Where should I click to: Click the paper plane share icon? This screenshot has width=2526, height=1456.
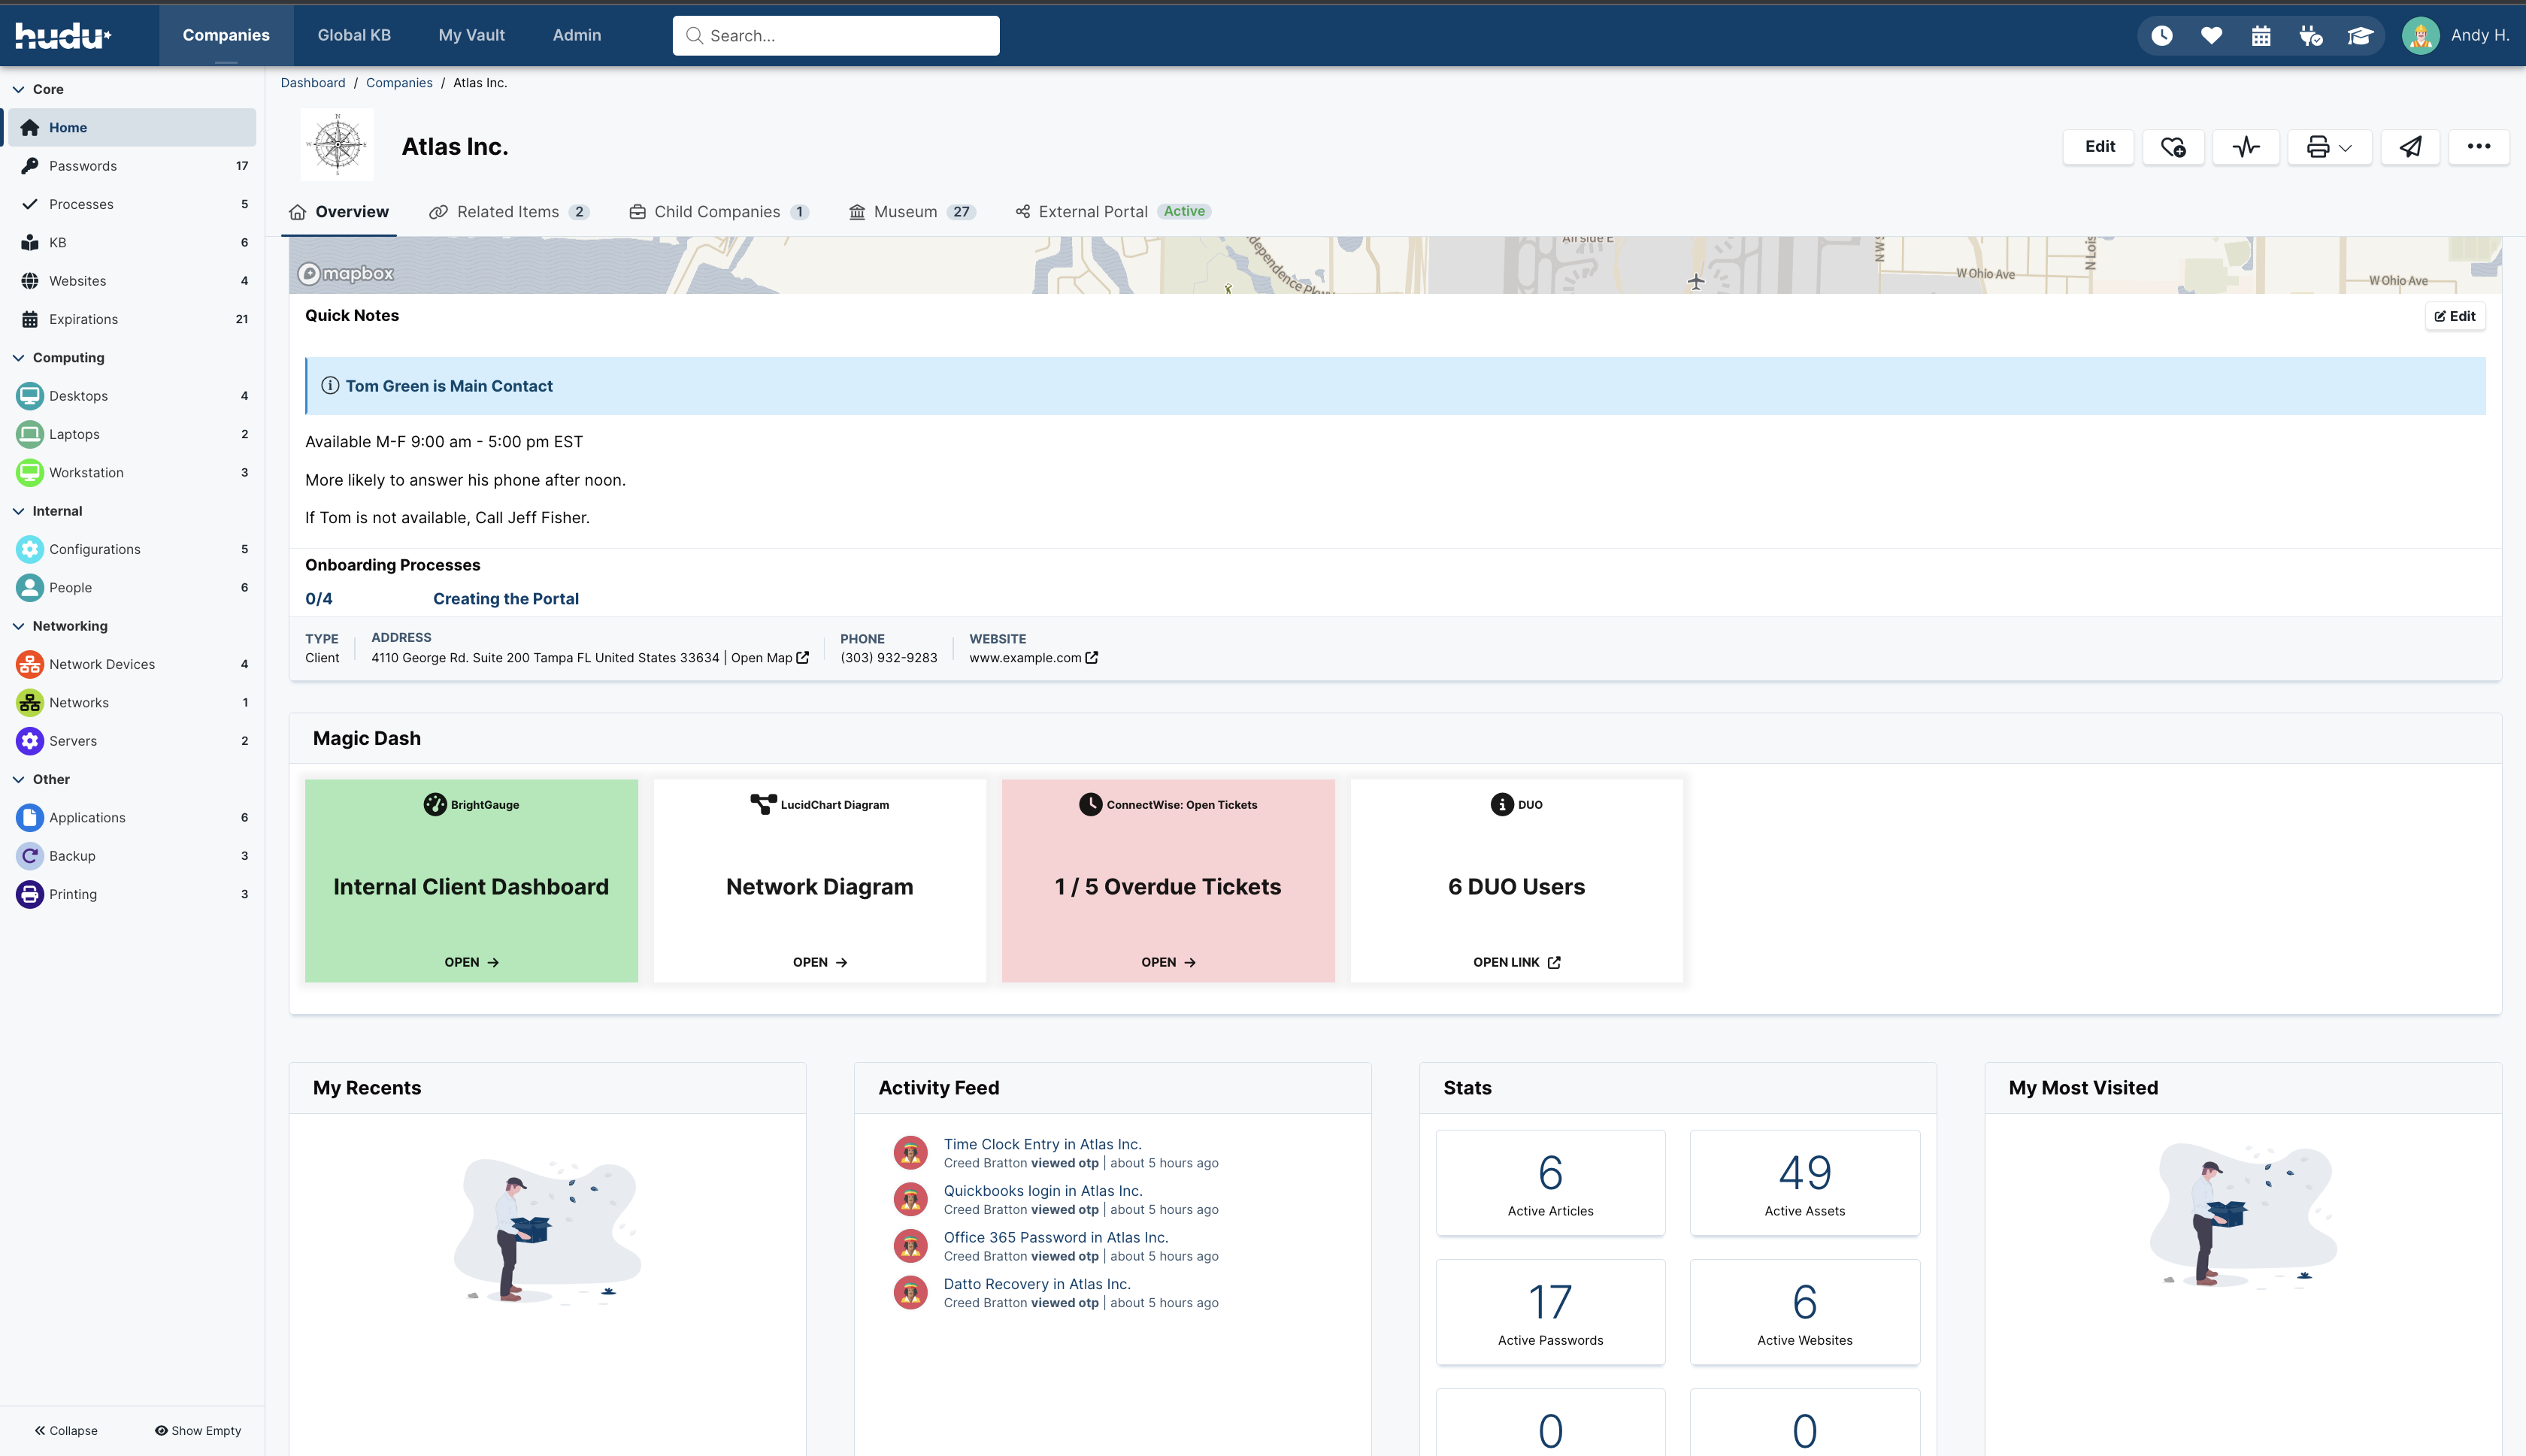pos(2410,147)
